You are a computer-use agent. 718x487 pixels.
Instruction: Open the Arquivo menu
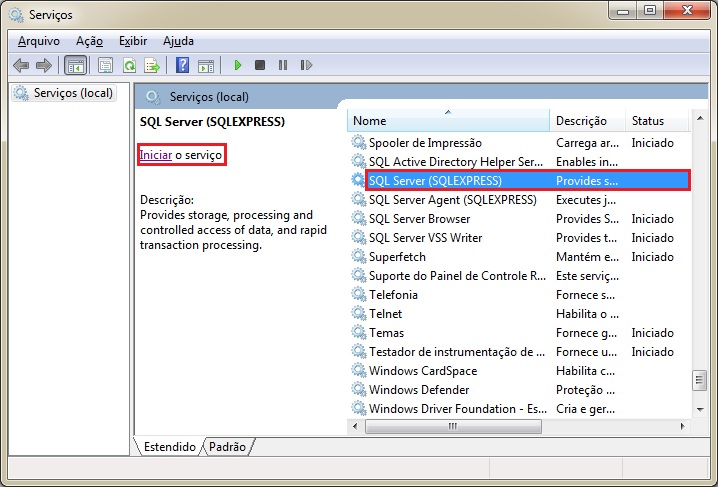pyautogui.click(x=39, y=41)
